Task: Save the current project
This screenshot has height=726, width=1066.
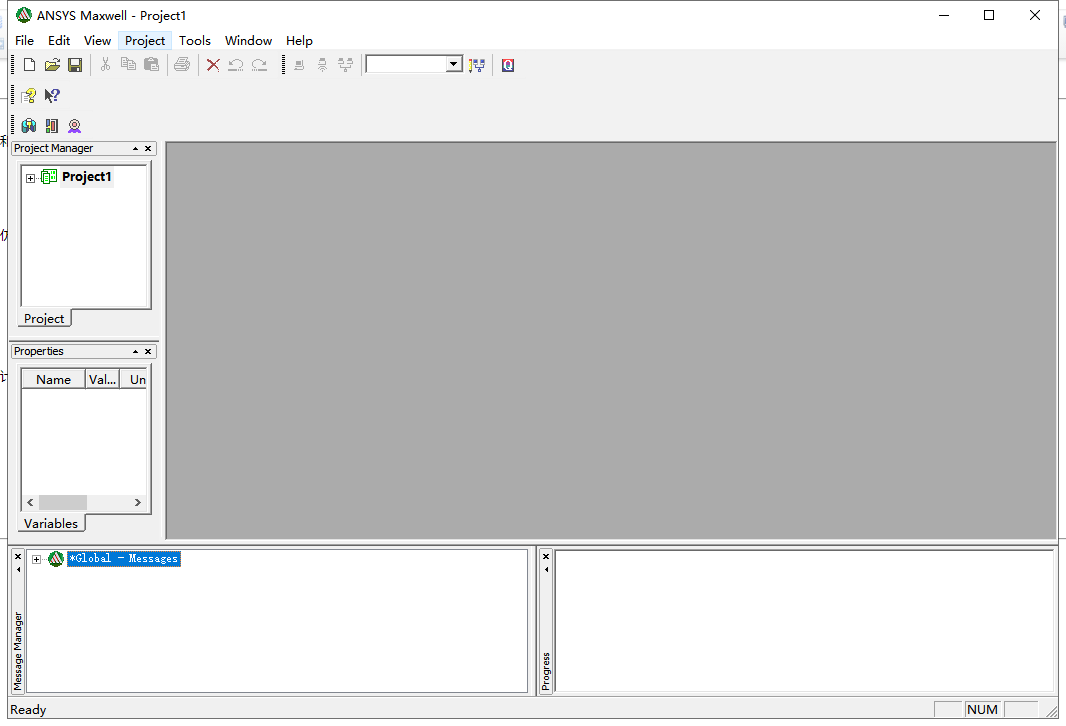Action: point(75,64)
